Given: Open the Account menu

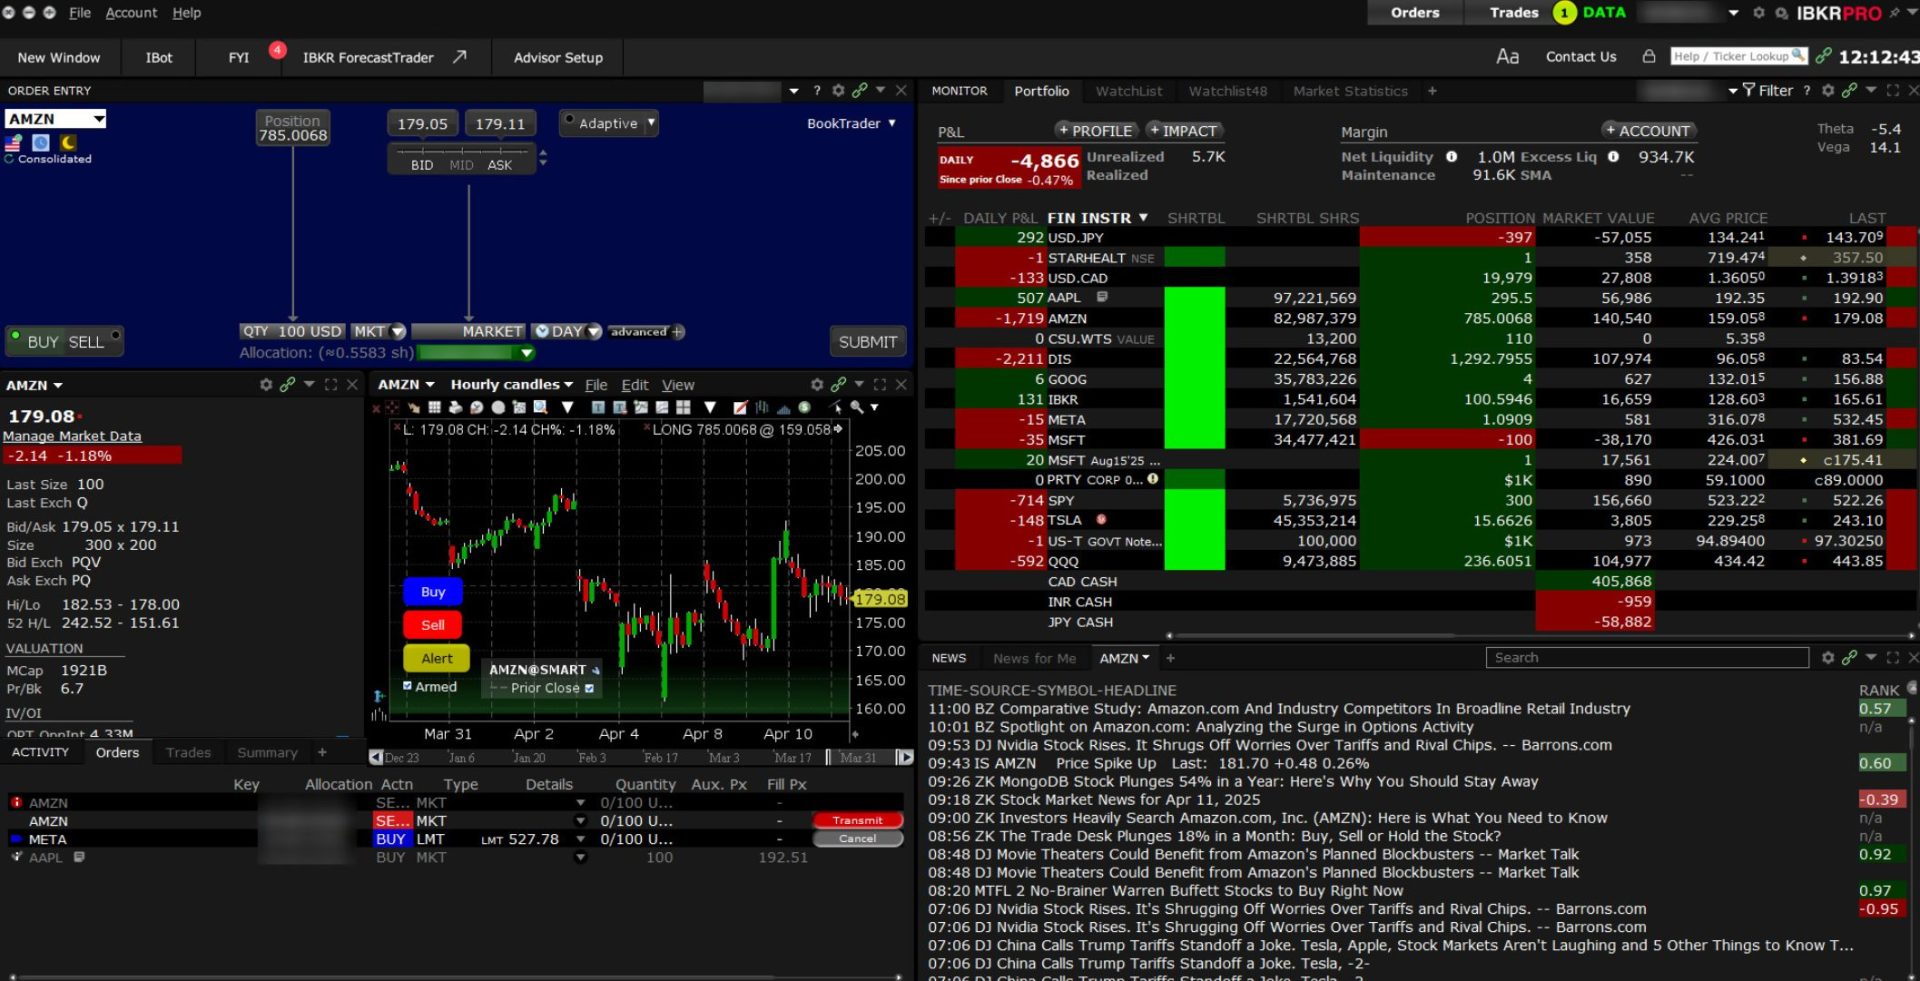Looking at the screenshot, I should click(131, 13).
